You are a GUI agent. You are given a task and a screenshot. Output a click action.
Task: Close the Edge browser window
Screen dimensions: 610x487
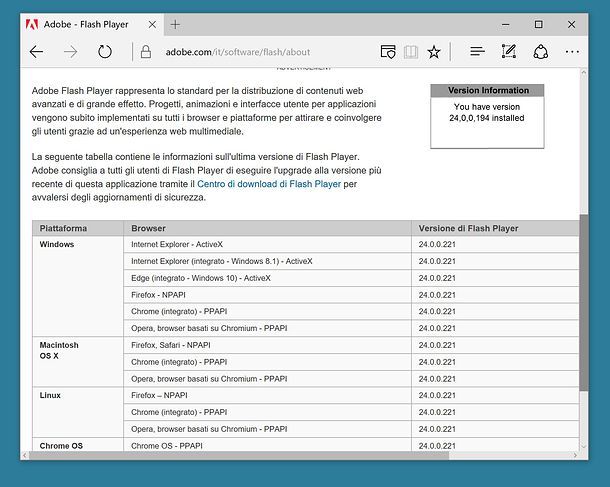(571, 25)
